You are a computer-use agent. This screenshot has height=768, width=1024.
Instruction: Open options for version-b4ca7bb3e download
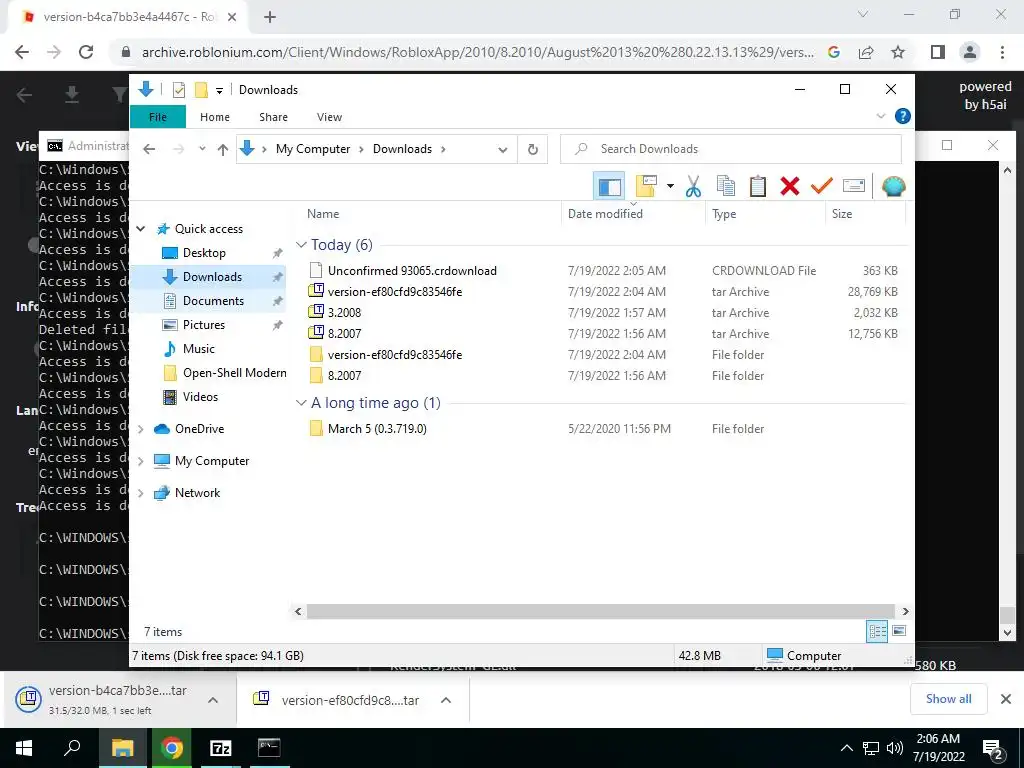click(213, 700)
